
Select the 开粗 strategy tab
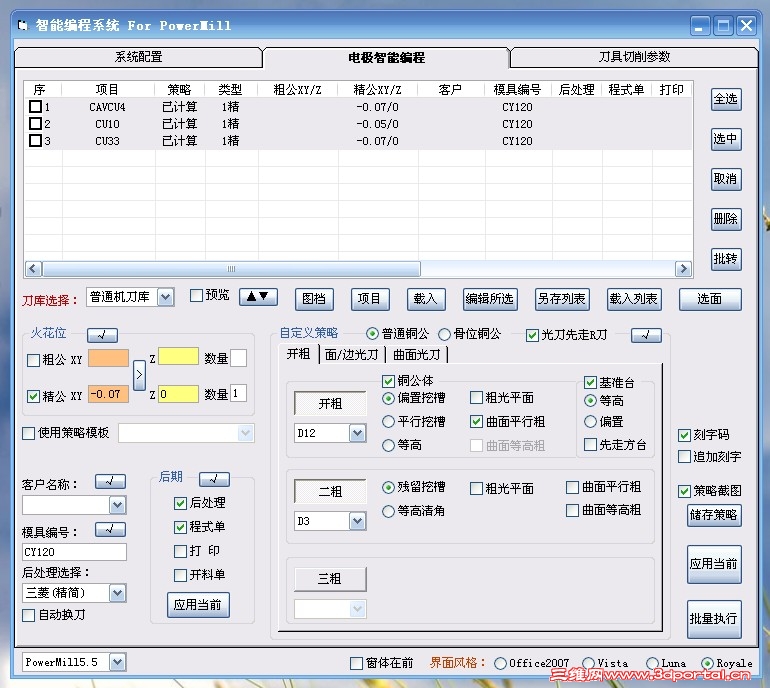coord(299,354)
